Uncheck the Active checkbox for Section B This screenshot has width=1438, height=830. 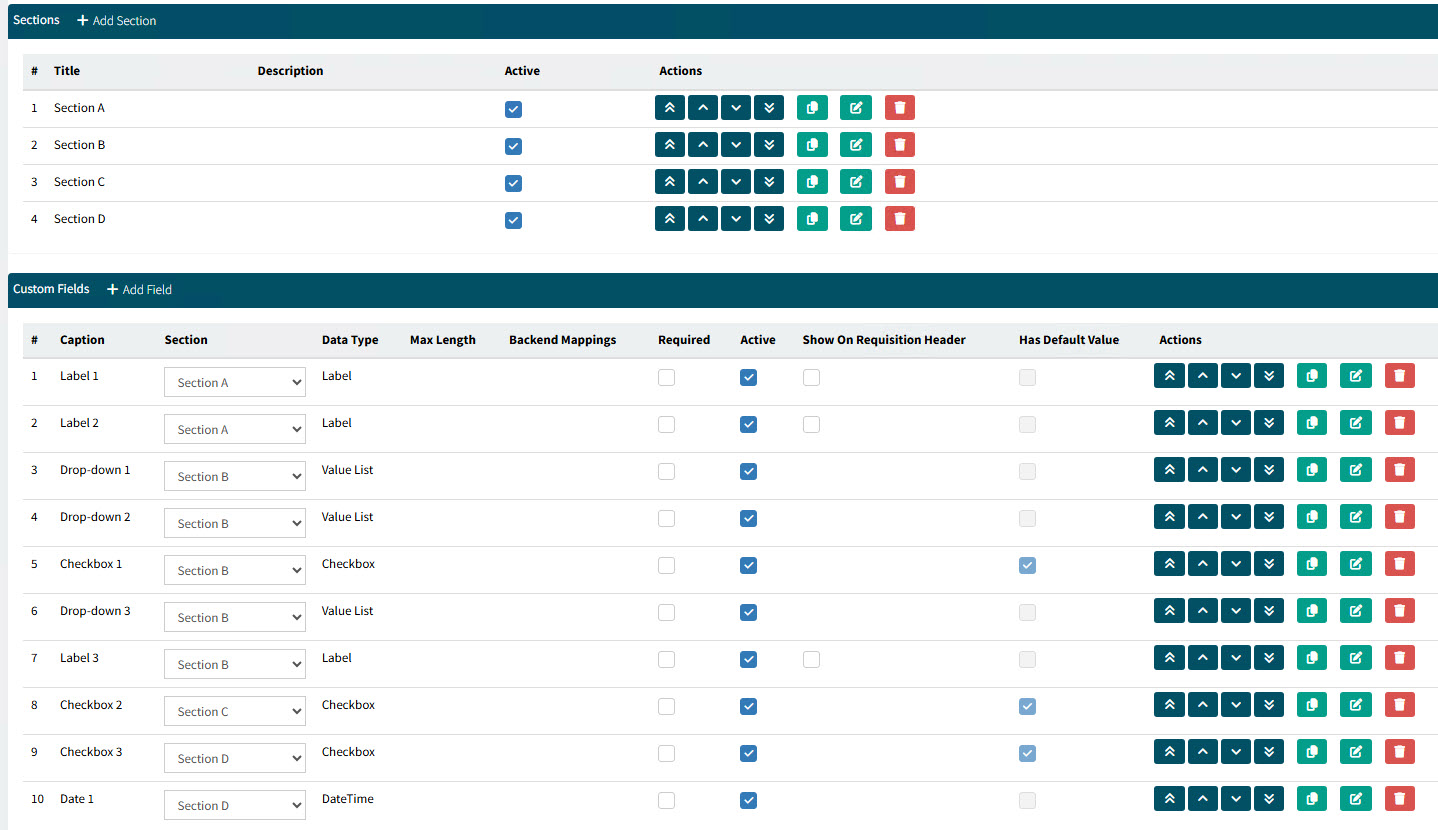coord(513,146)
